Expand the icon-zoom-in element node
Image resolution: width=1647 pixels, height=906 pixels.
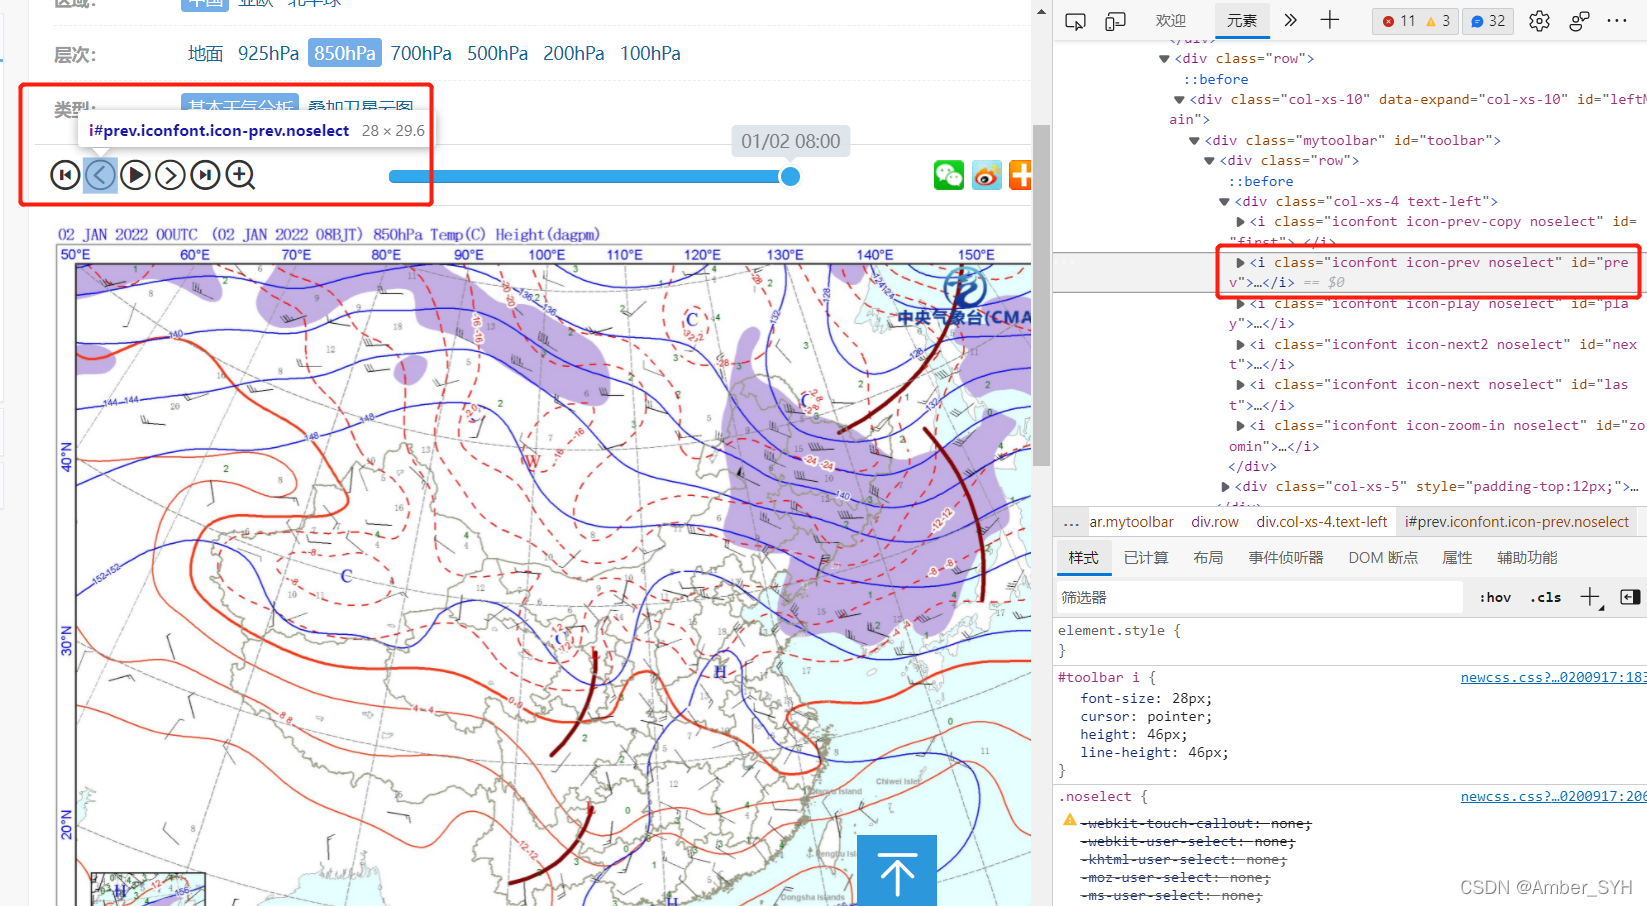(1241, 426)
